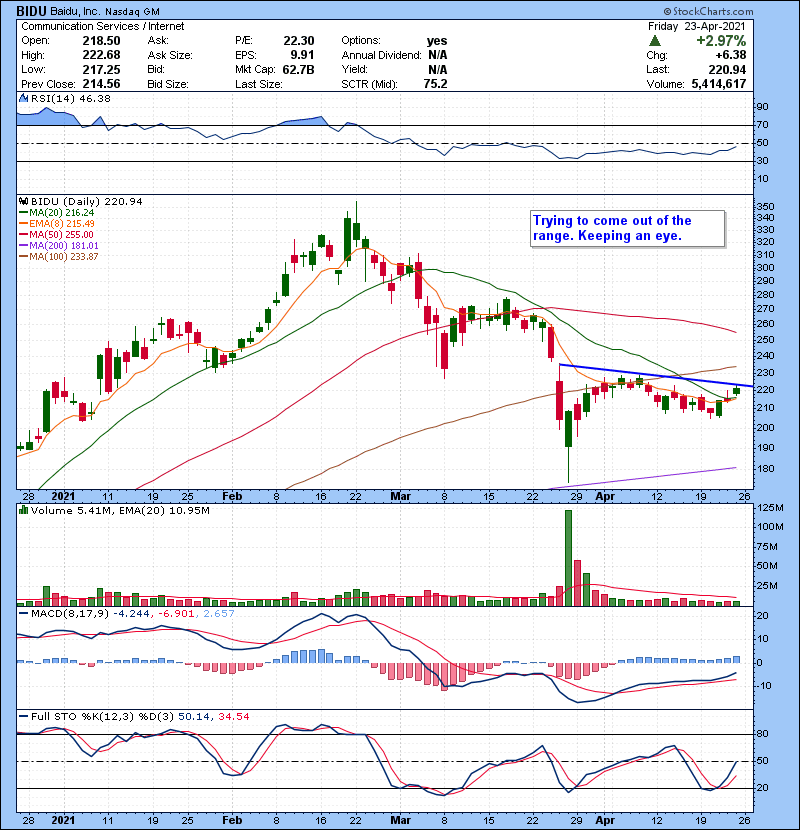Click the 350 price scale label
800x830 pixels.
click(766, 207)
